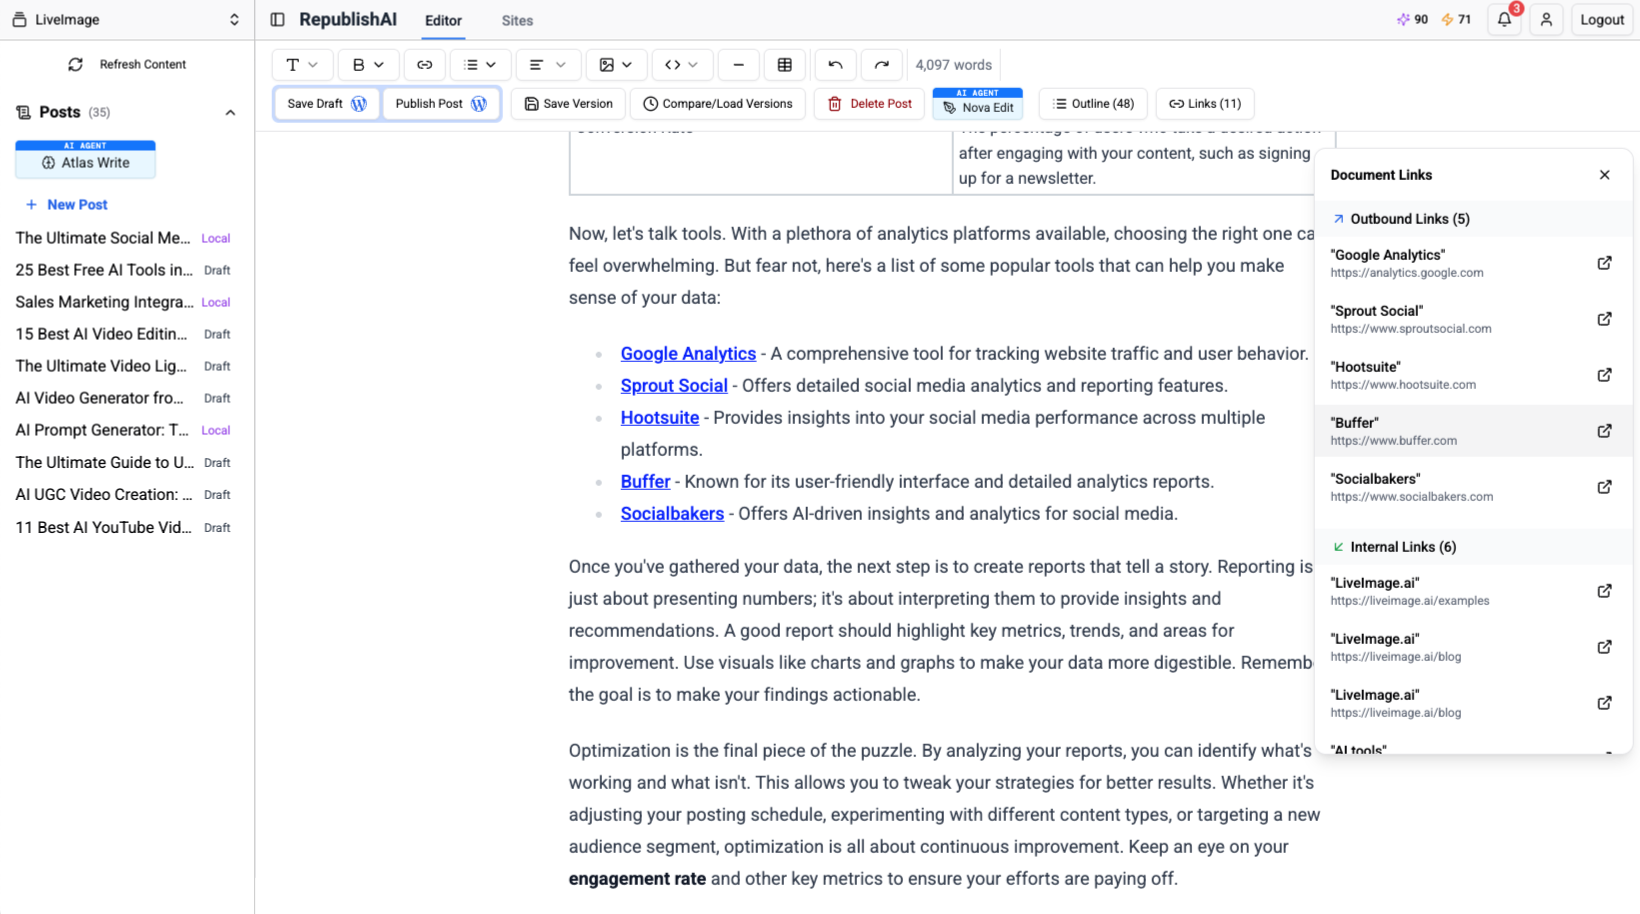Collapse the Posts section
The height and width of the screenshot is (914, 1640).
point(230,113)
